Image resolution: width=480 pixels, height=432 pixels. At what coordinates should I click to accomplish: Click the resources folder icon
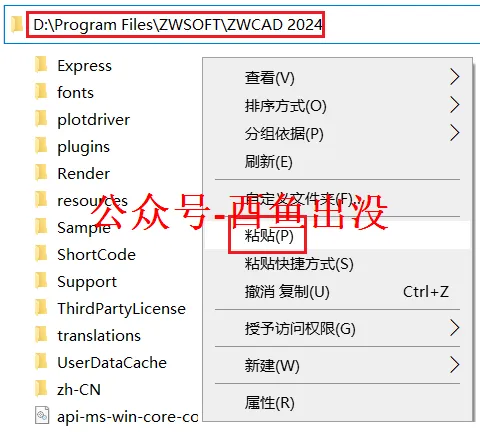pos(41,200)
